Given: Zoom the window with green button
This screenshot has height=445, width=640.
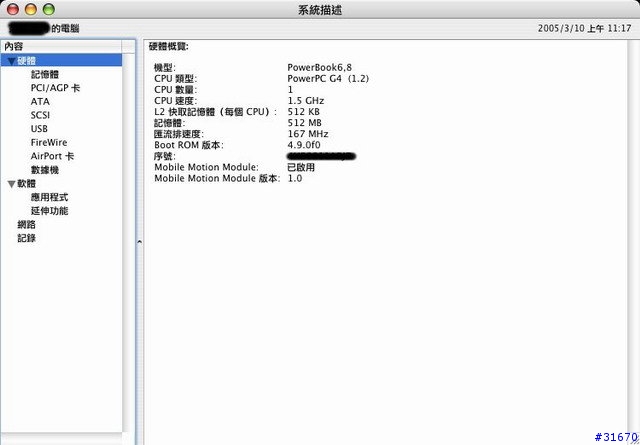Looking at the screenshot, I should pyautogui.click(x=49, y=9).
